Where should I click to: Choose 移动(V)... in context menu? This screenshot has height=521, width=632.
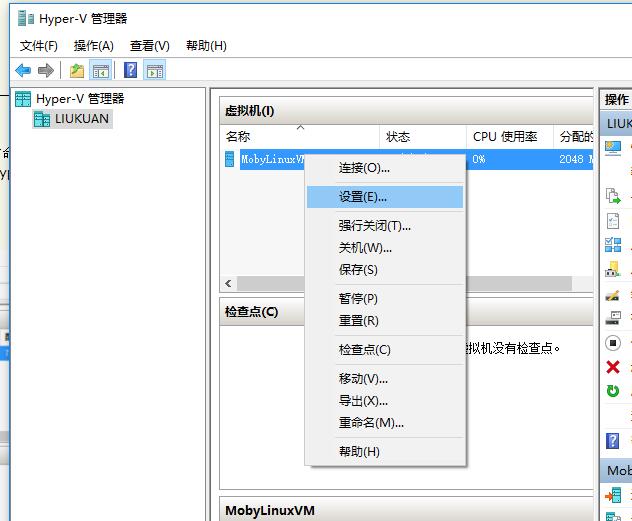(385, 379)
